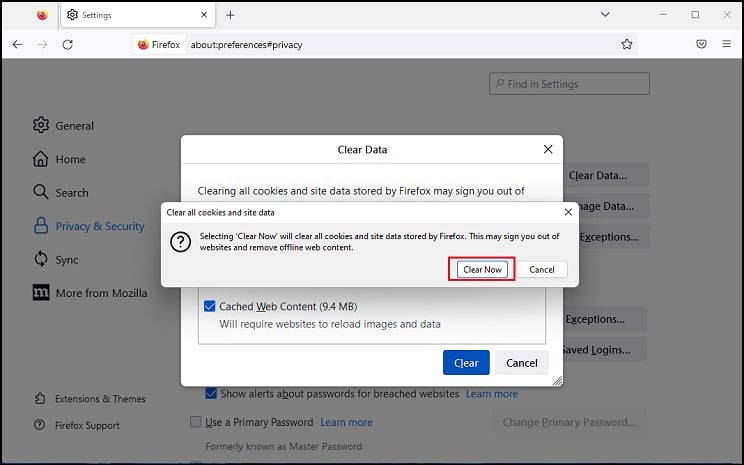744x465 pixels.
Task: Click 'Will require websites to reload images and data' text
Action: tap(330, 324)
